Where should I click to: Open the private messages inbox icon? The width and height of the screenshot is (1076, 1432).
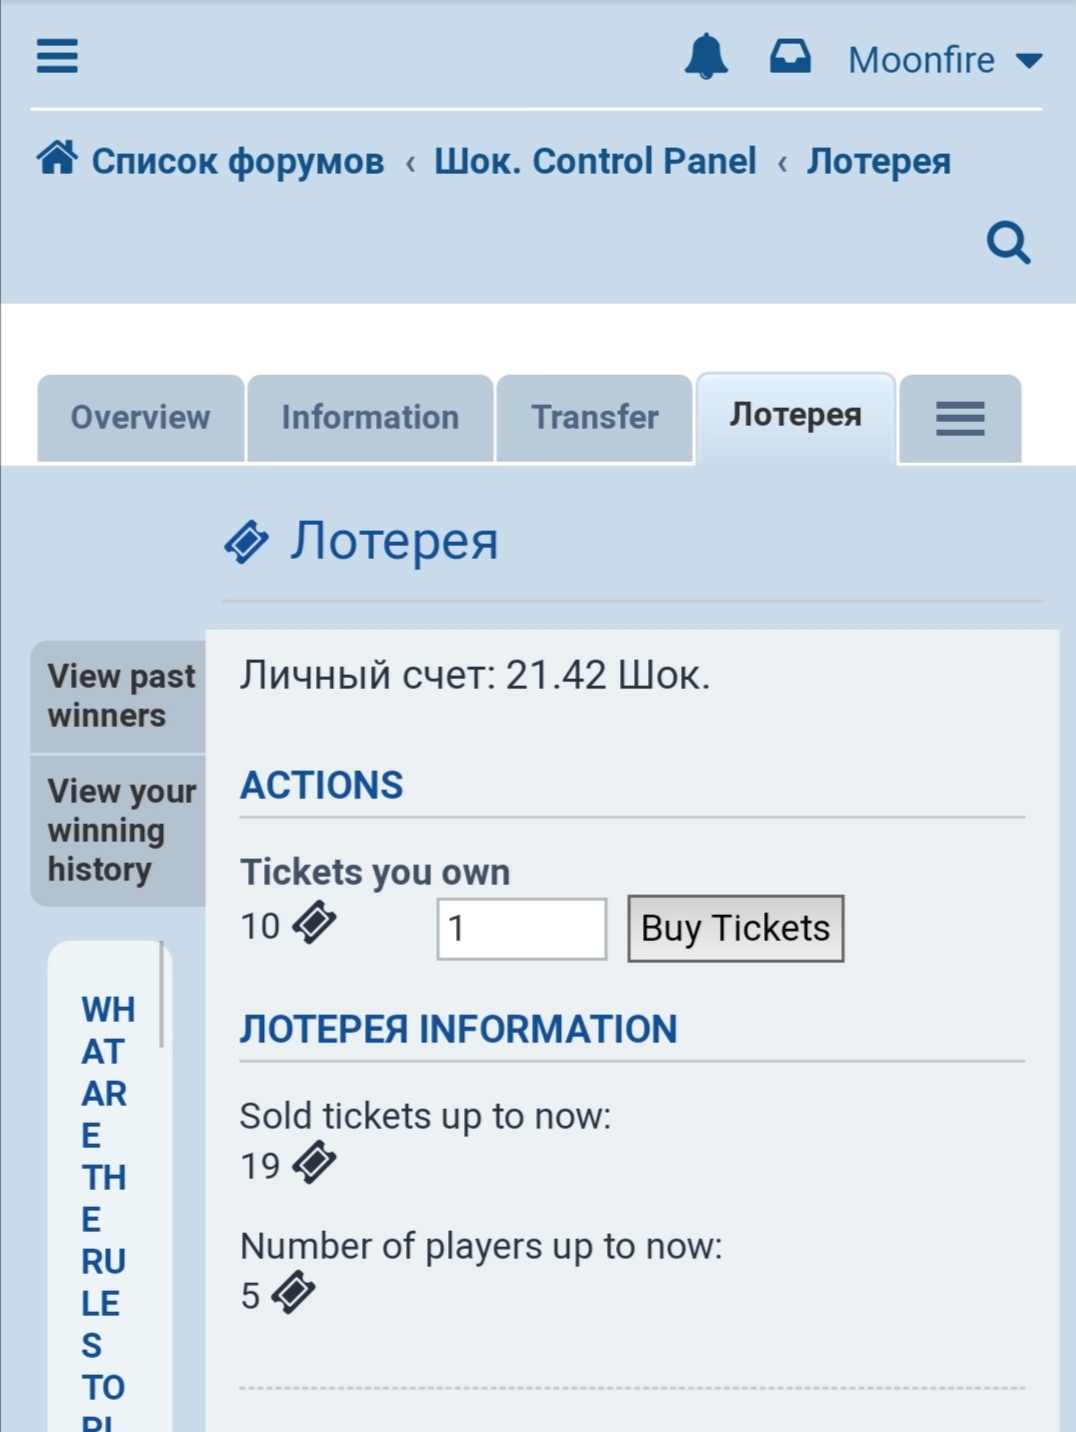(x=790, y=56)
